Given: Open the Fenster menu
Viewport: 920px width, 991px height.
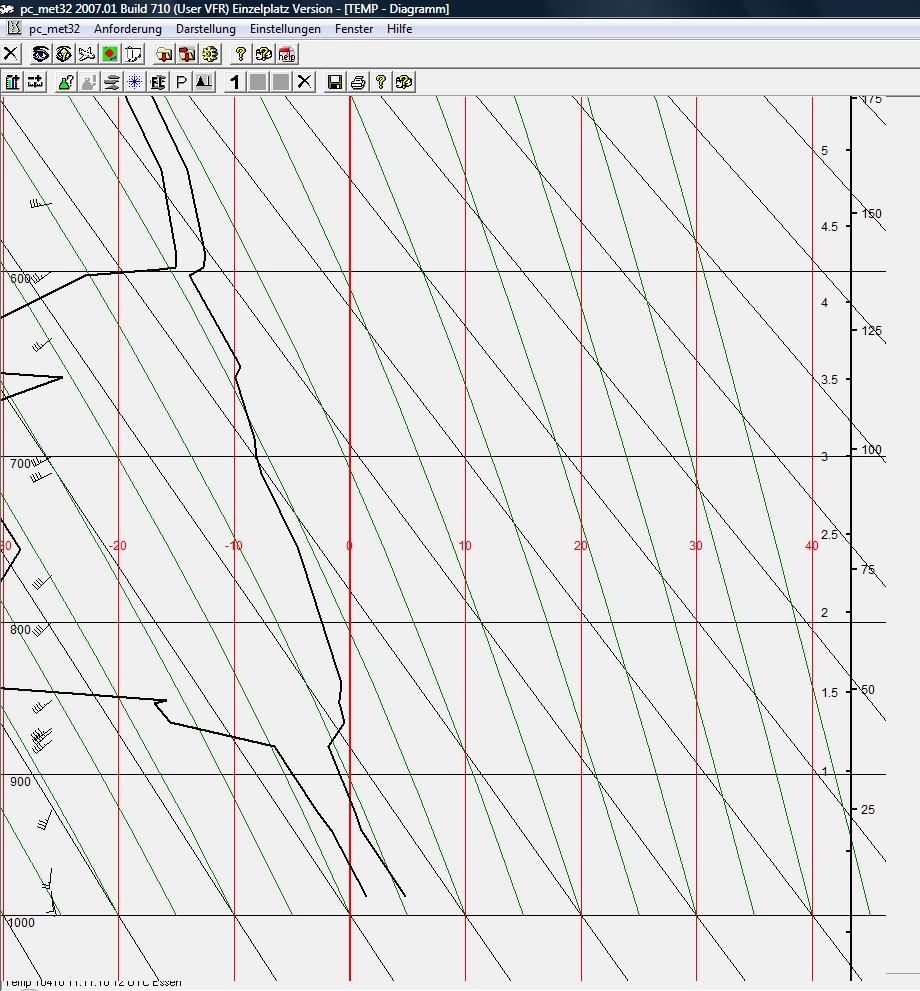Looking at the screenshot, I should pyautogui.click(x=354, y=28).
